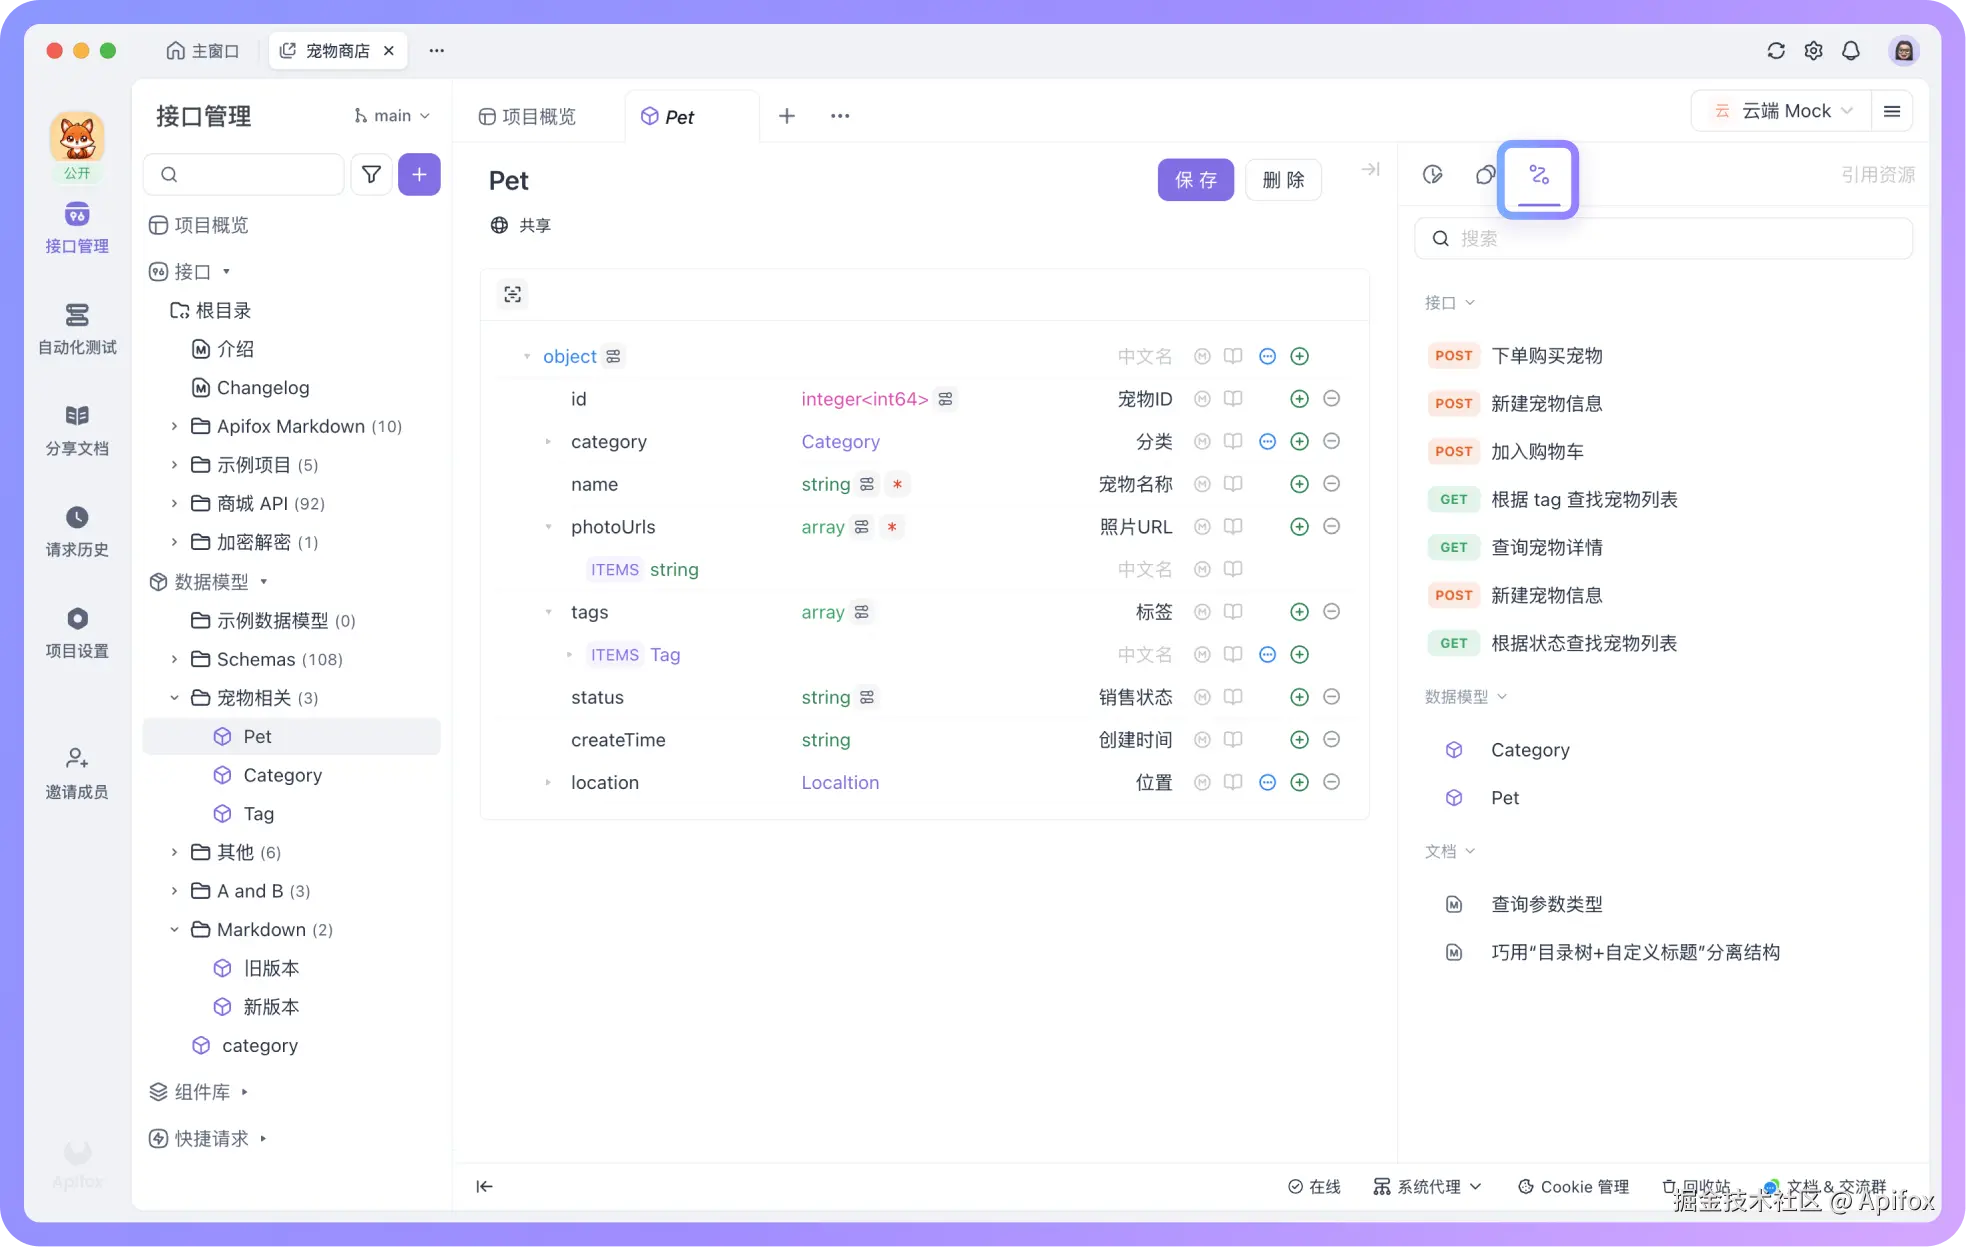Viewport: 1966px width, 1247px height.
Task: Open advanced settings for the category field
Action: point(1267,441)
